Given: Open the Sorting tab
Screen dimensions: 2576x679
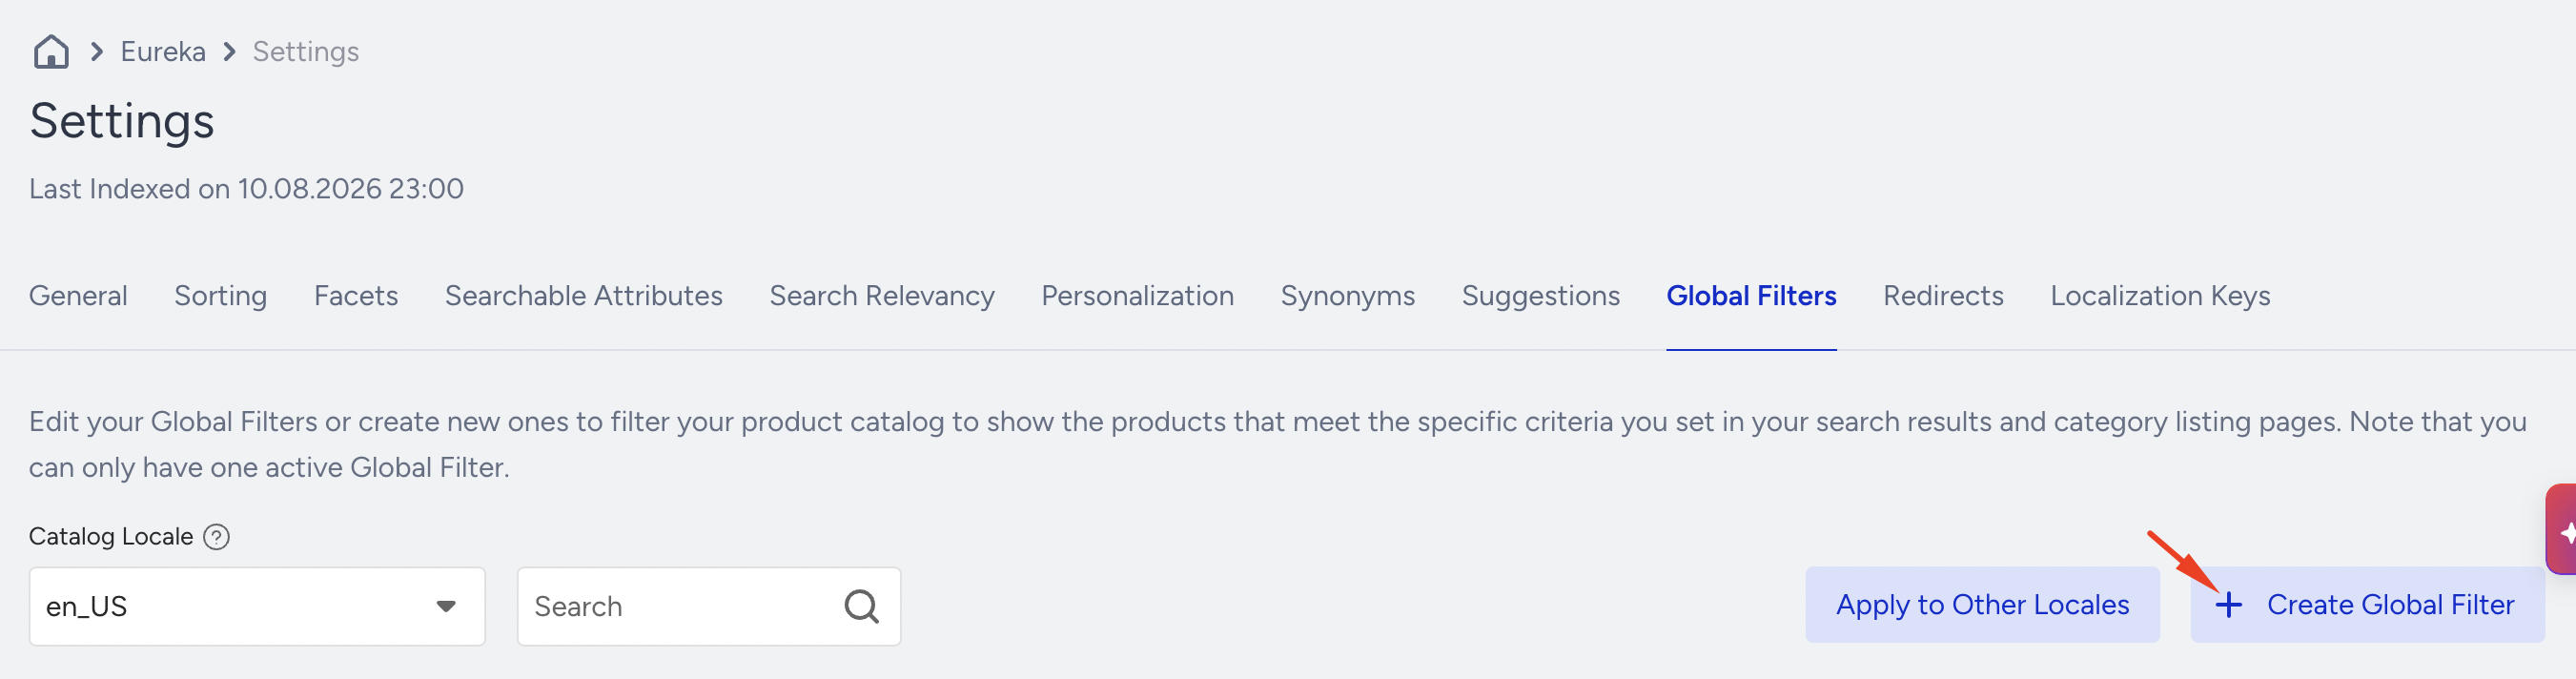Looking at the screenshot, I should click(221, 296).
